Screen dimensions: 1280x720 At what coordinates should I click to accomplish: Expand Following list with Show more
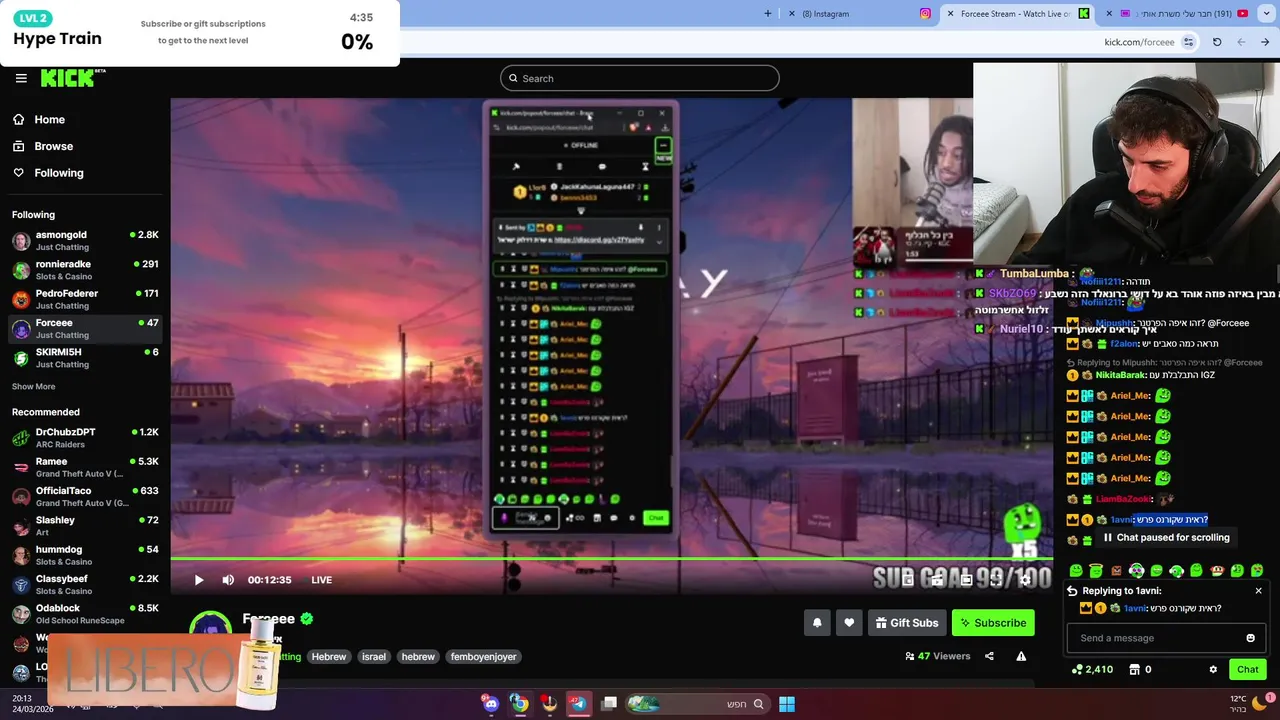point(34,387)
